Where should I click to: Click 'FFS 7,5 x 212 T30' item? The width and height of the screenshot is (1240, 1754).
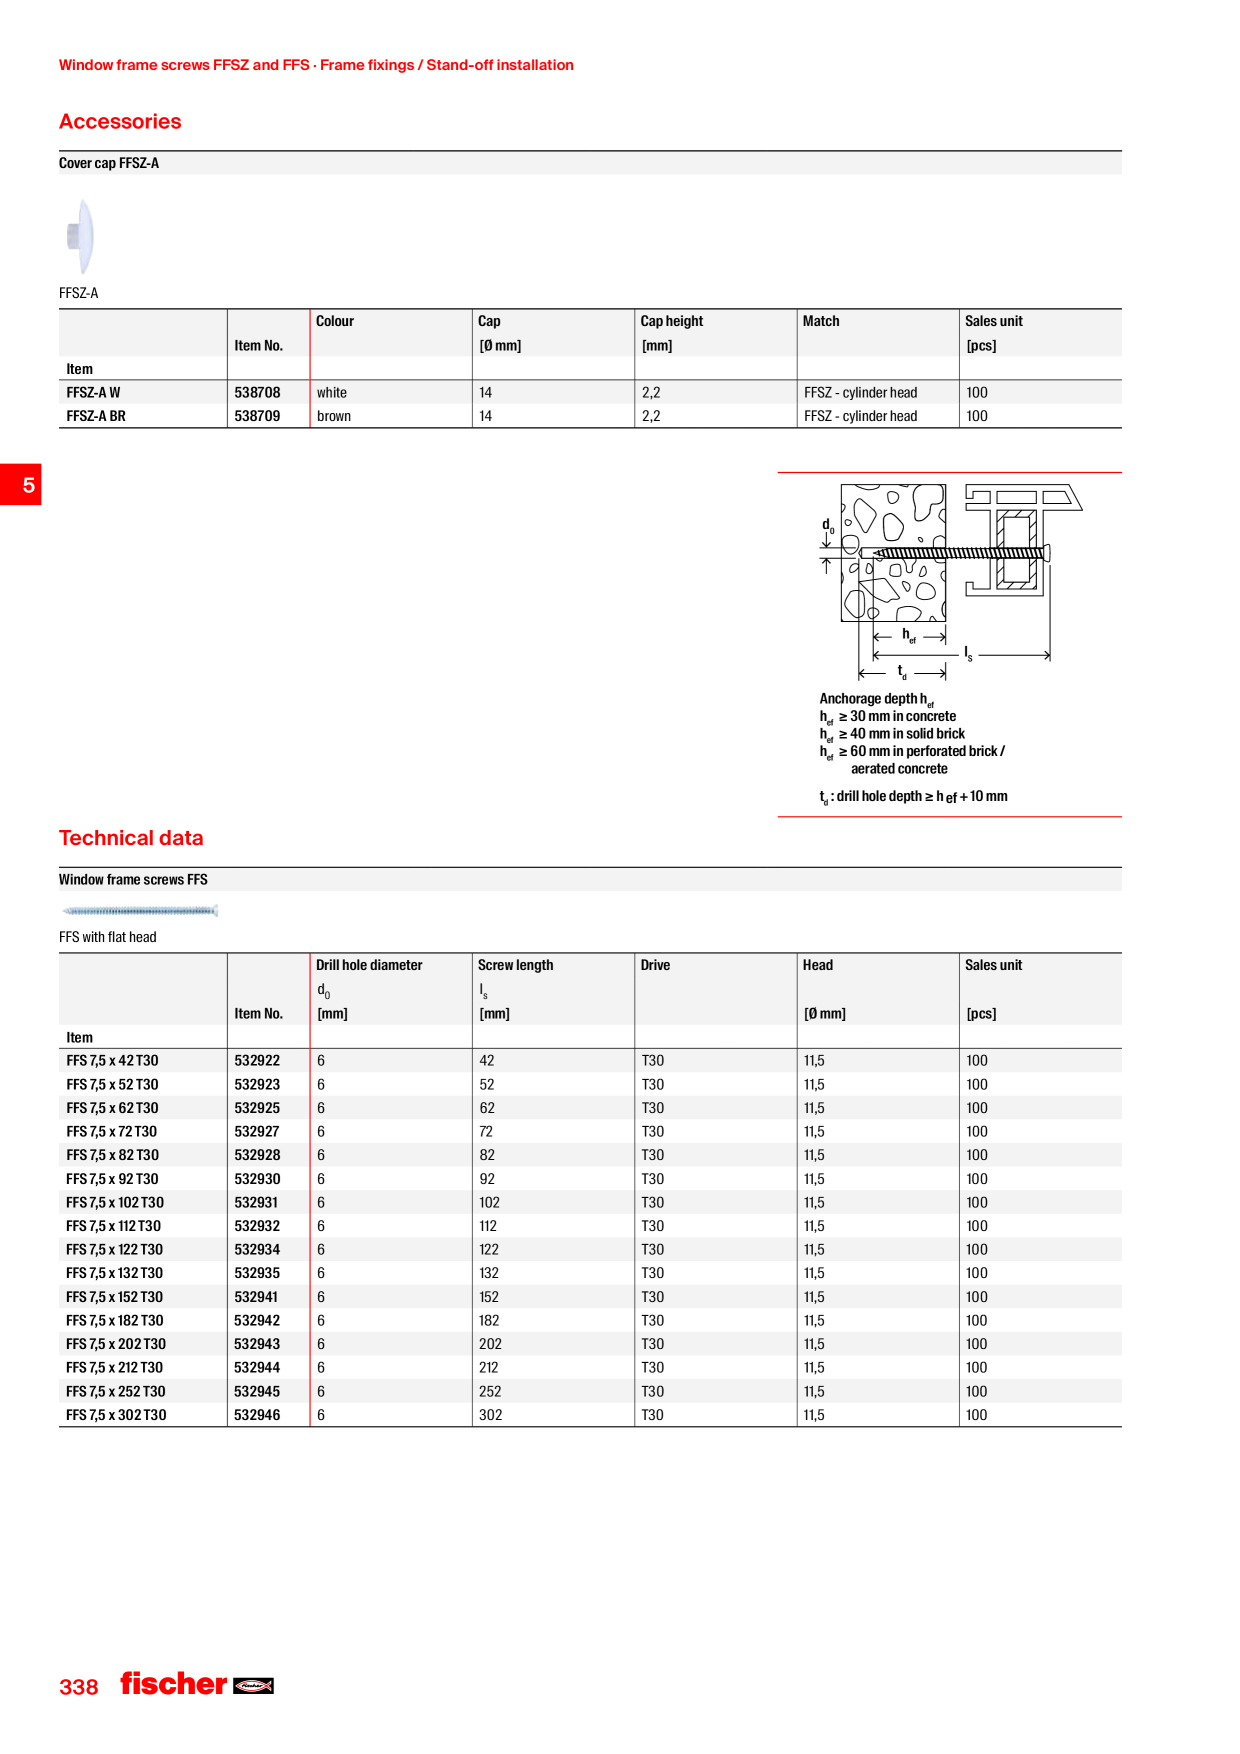[115, 1368]
